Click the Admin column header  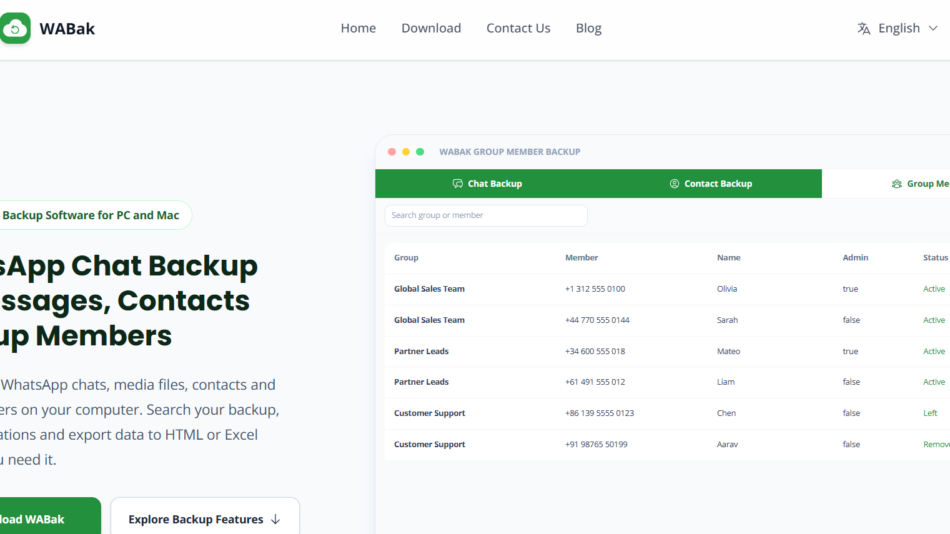(x=855, y=258)
